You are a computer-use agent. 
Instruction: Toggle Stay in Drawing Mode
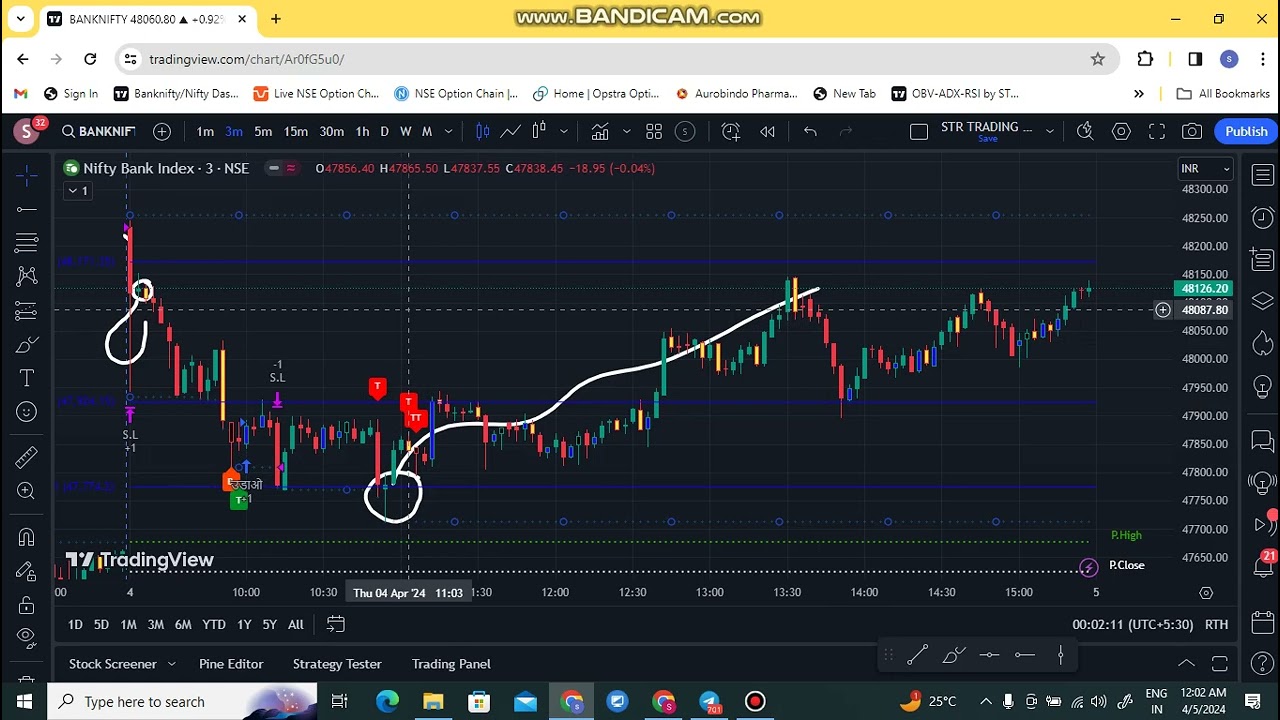pyautogui.click(x=27, y=571)
